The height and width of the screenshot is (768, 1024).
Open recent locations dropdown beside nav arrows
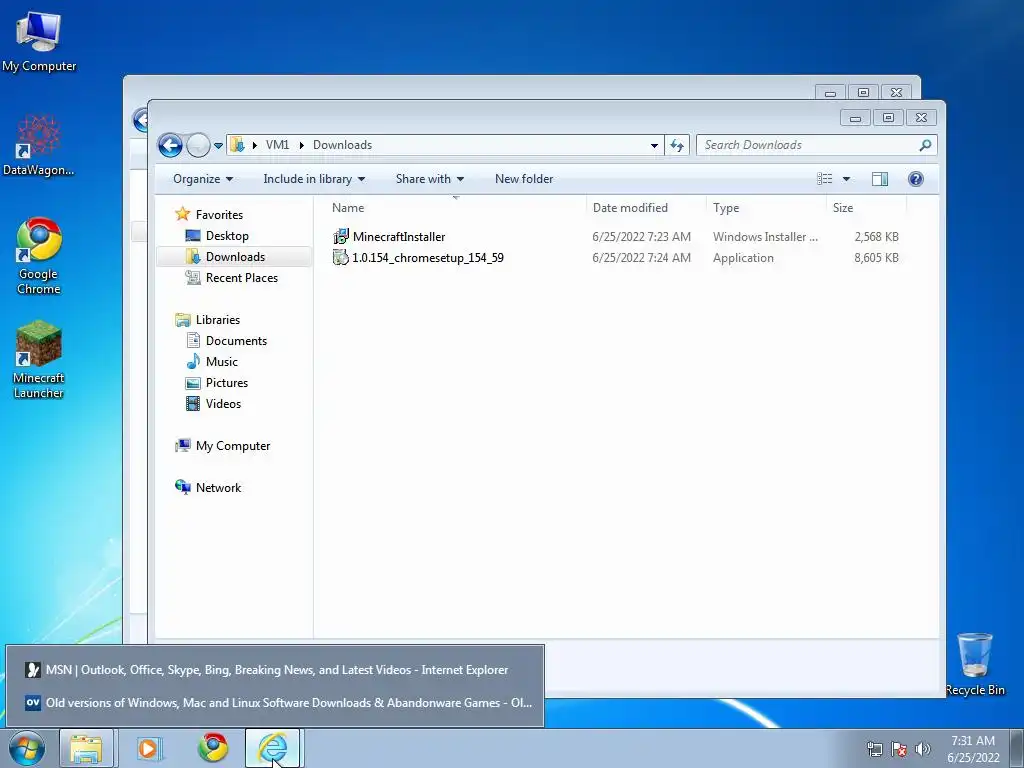click(218, 146)
